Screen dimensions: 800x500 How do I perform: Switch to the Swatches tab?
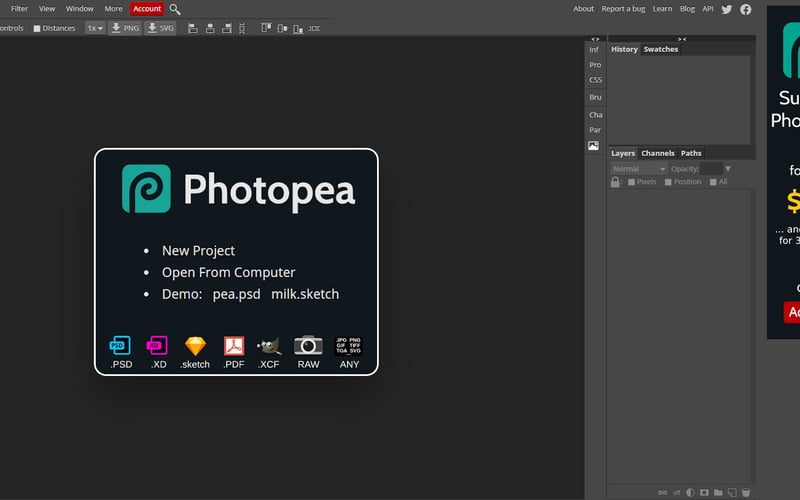[x=661, y=49]
